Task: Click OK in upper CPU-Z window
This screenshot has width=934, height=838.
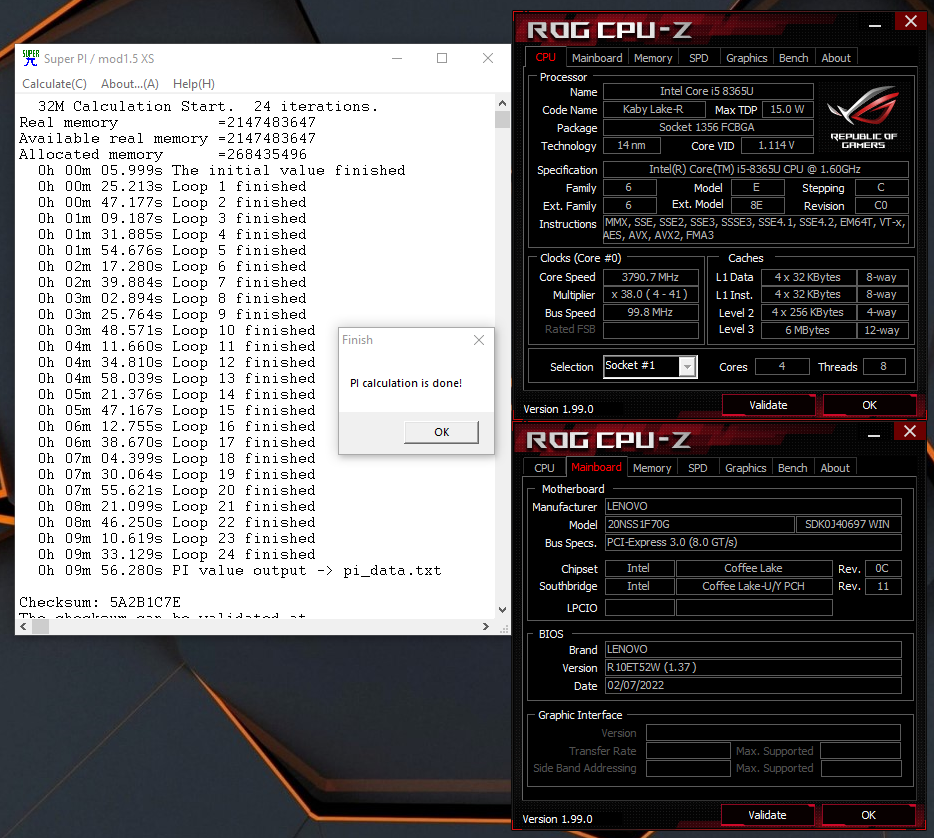Action: point(869,405)
